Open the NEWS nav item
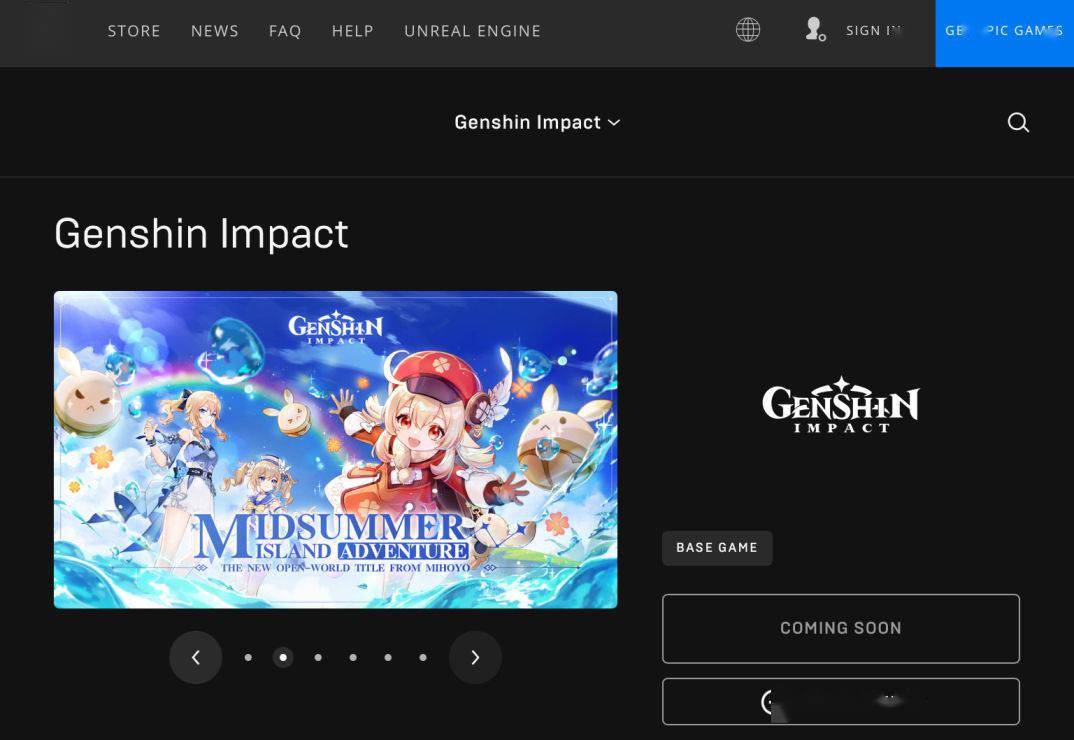Viewport: 1074px width, 740px height. click(x=214, y=31)
